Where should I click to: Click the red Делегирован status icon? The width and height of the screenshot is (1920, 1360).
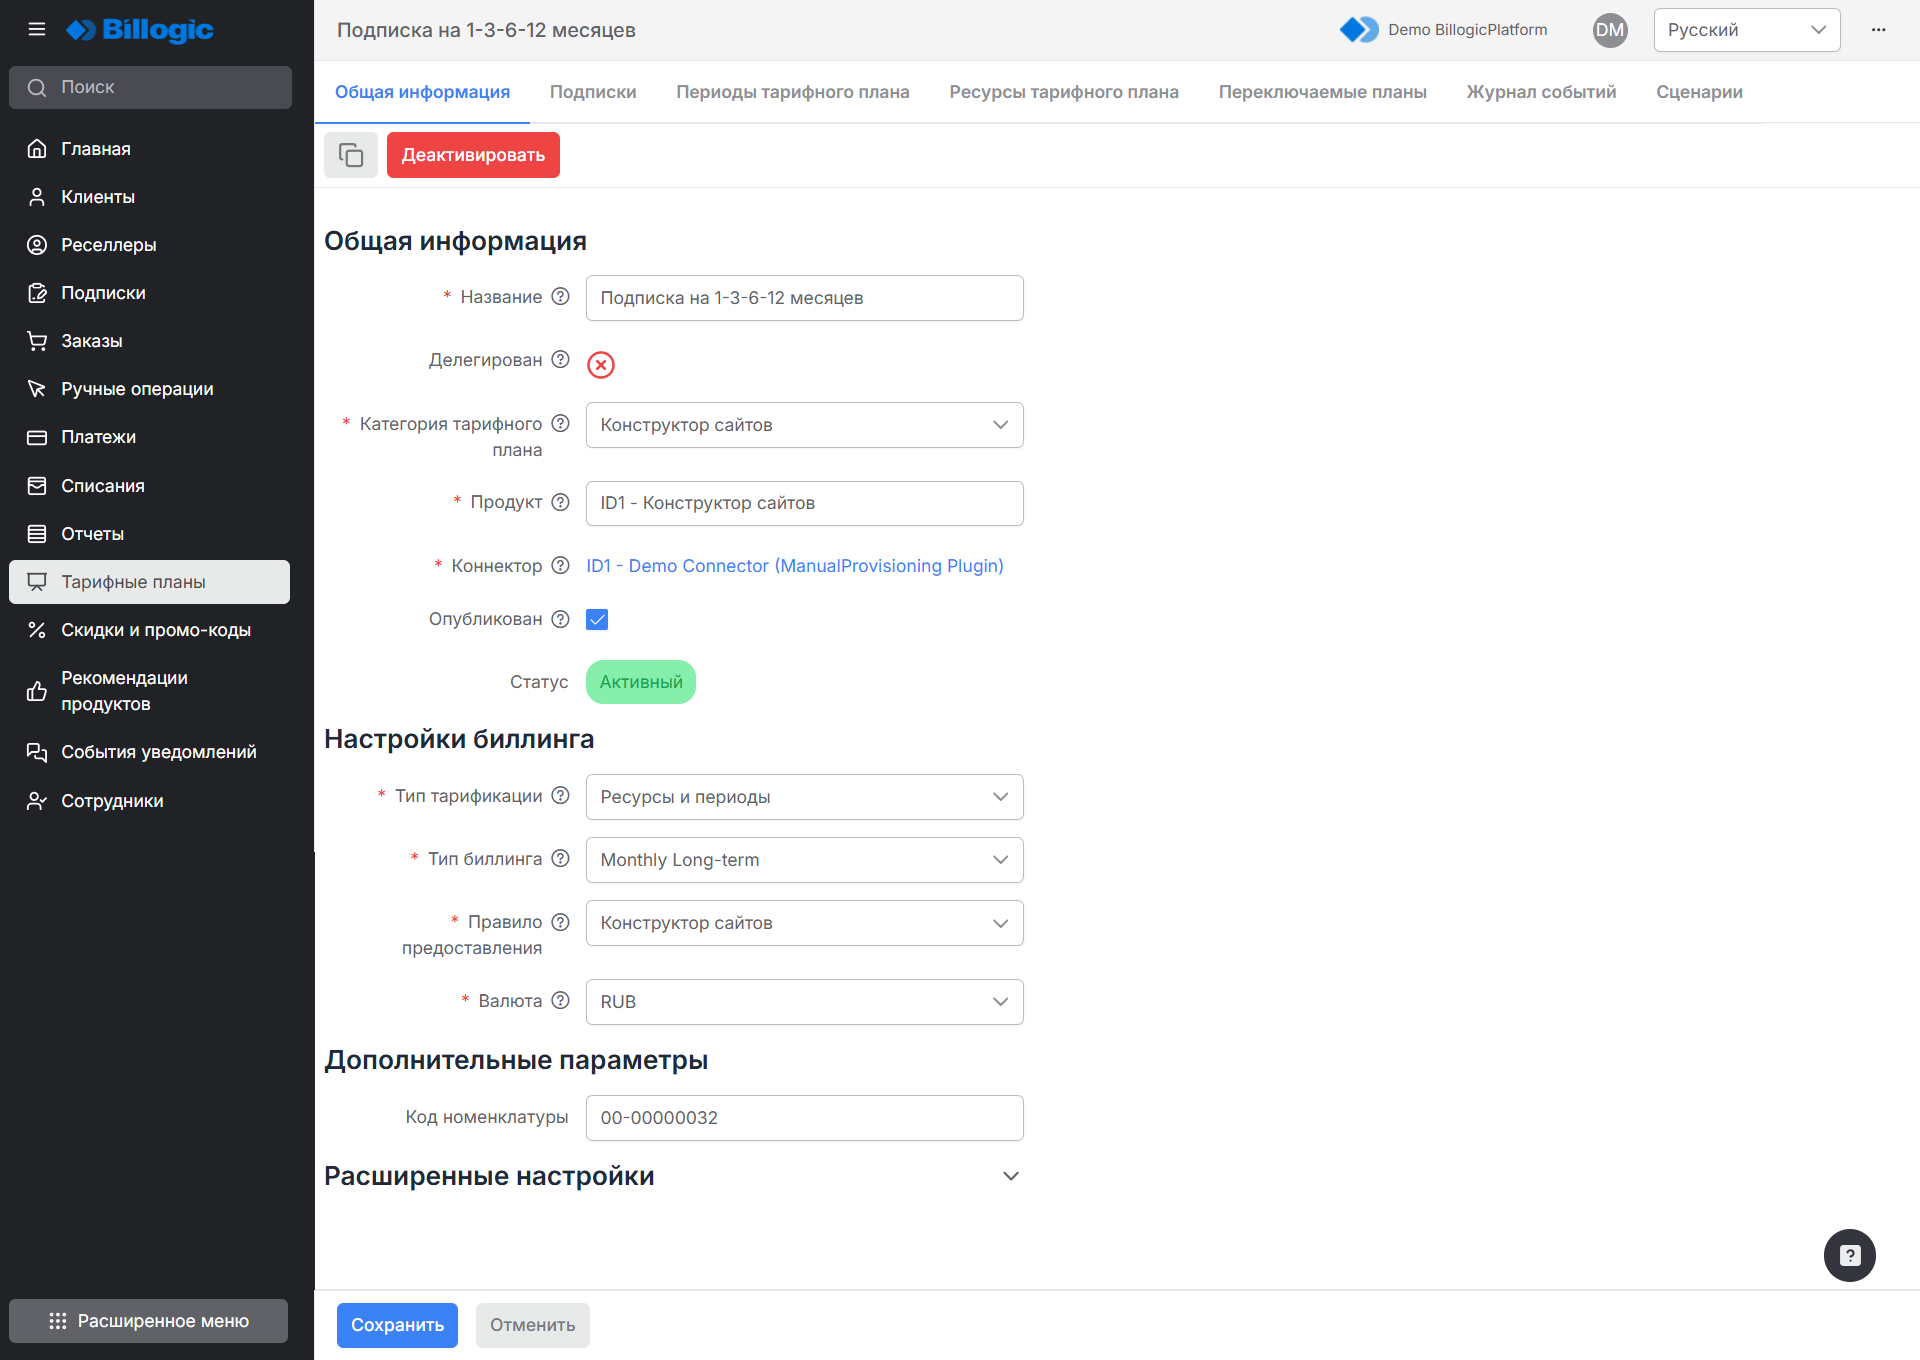(x=601, y=365)
